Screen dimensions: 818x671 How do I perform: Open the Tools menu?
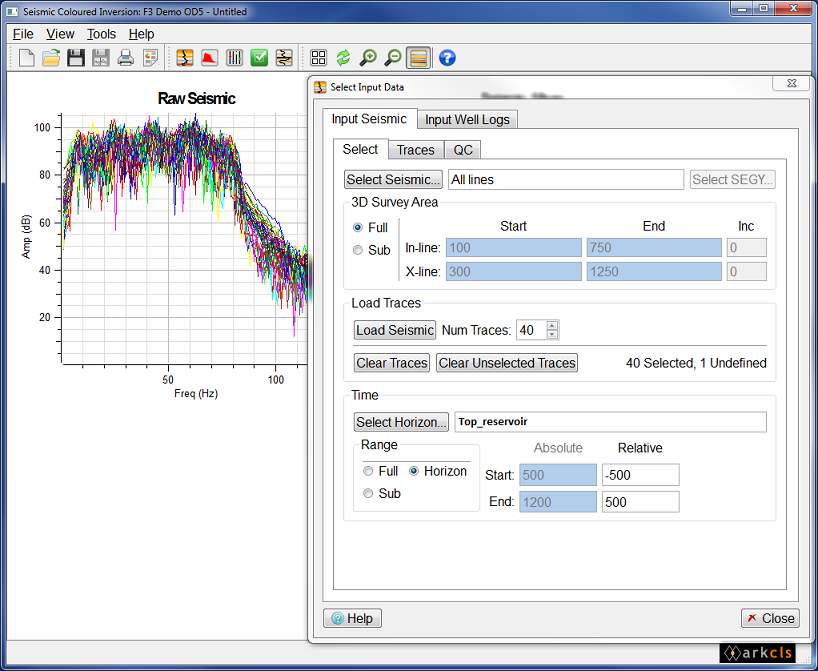pos(101,34)
